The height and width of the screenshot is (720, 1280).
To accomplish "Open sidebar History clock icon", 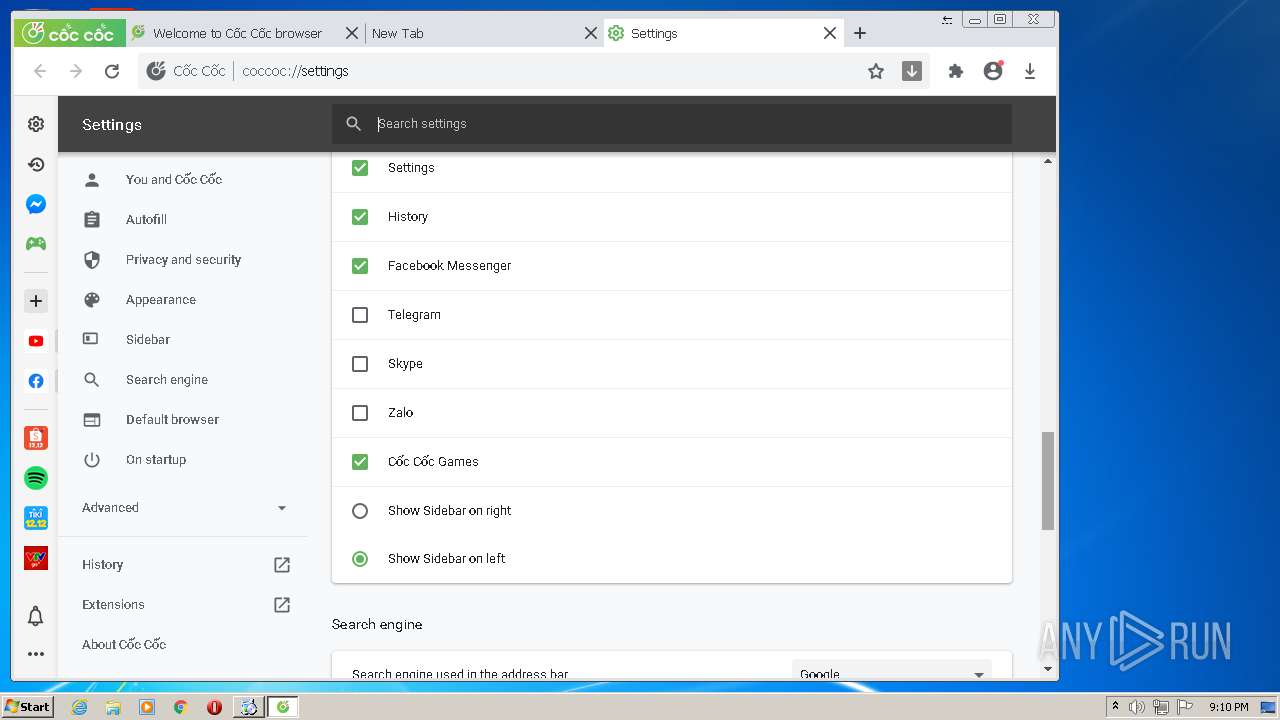I will pos(36,164).
